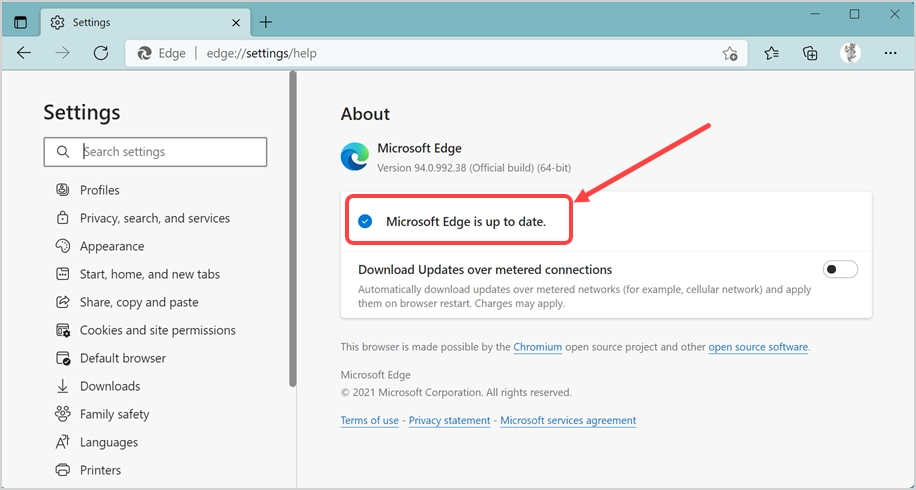The width and height of the screenshot is (916, 490).
Task: Click the profile avatar icon
Action: [850, 53]
